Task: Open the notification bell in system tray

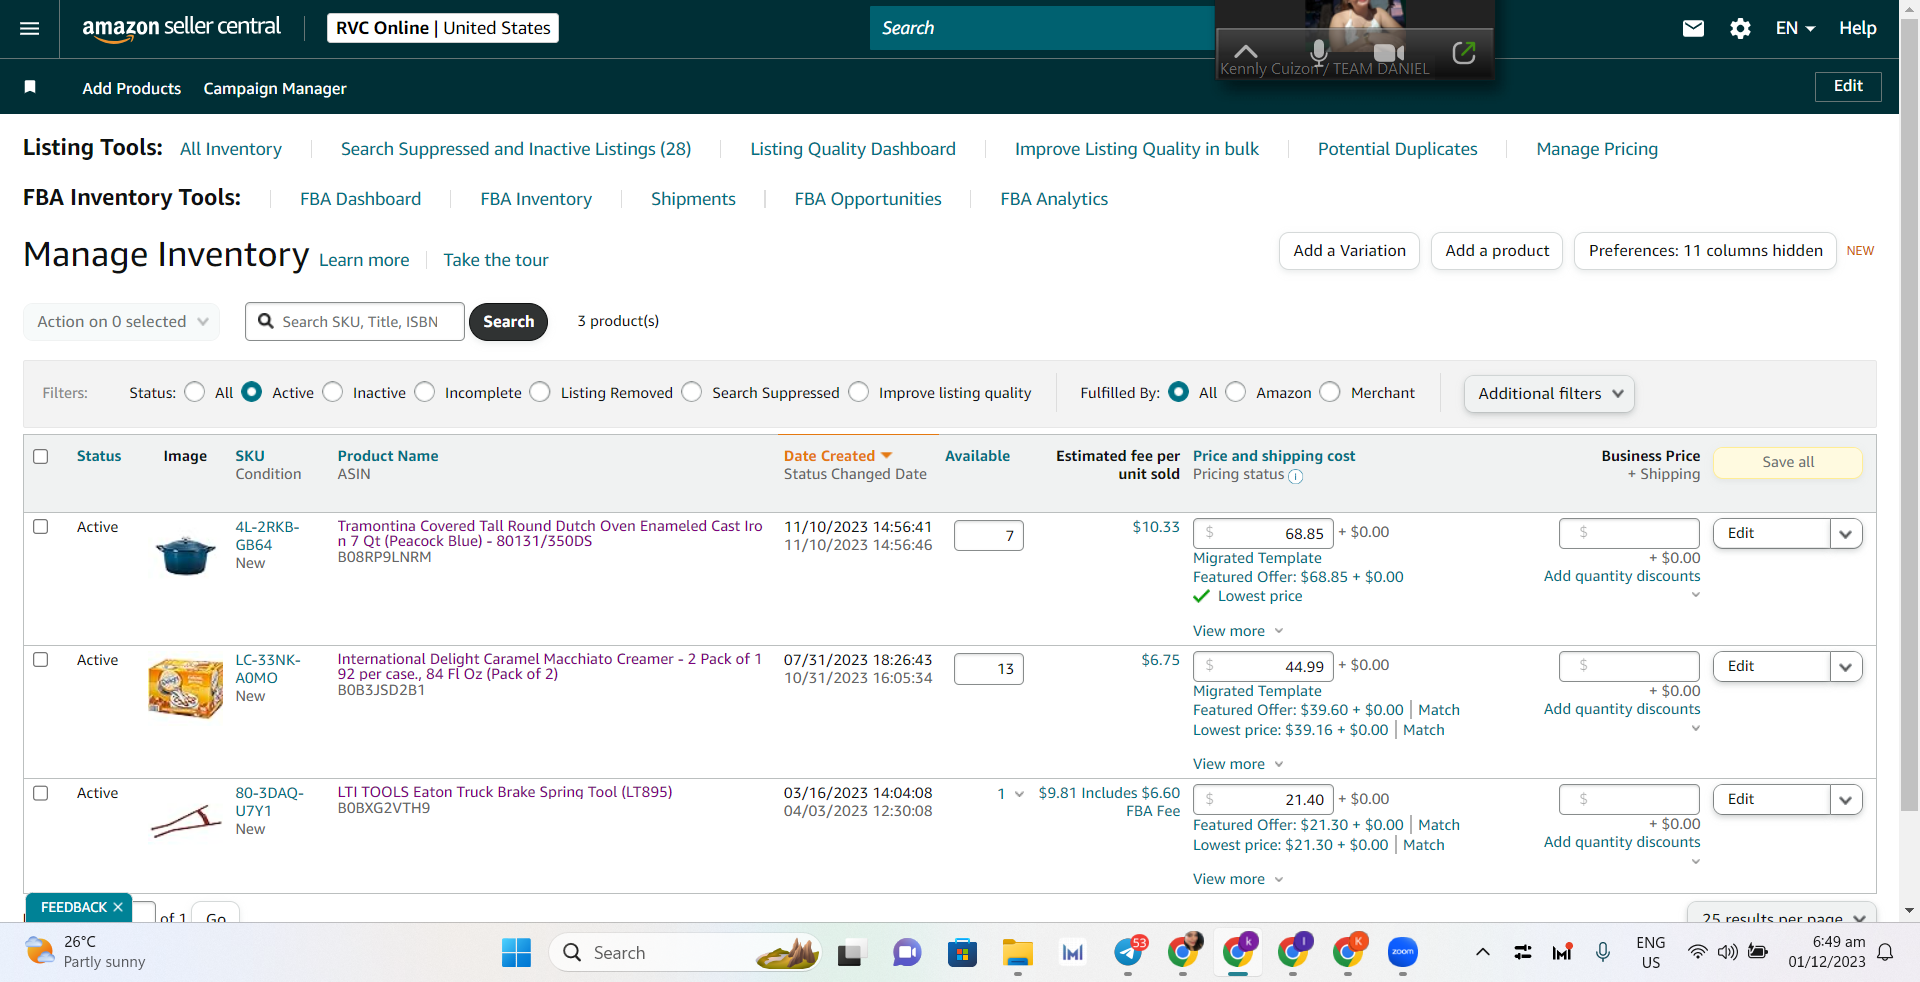Action: [1885, 952]
